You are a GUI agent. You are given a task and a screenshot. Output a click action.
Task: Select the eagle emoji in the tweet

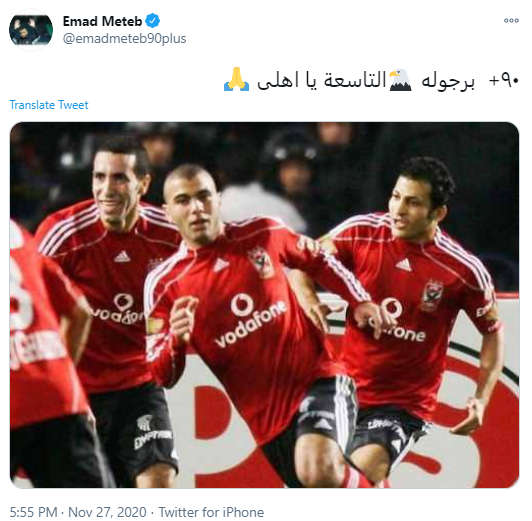coord(400,80)
